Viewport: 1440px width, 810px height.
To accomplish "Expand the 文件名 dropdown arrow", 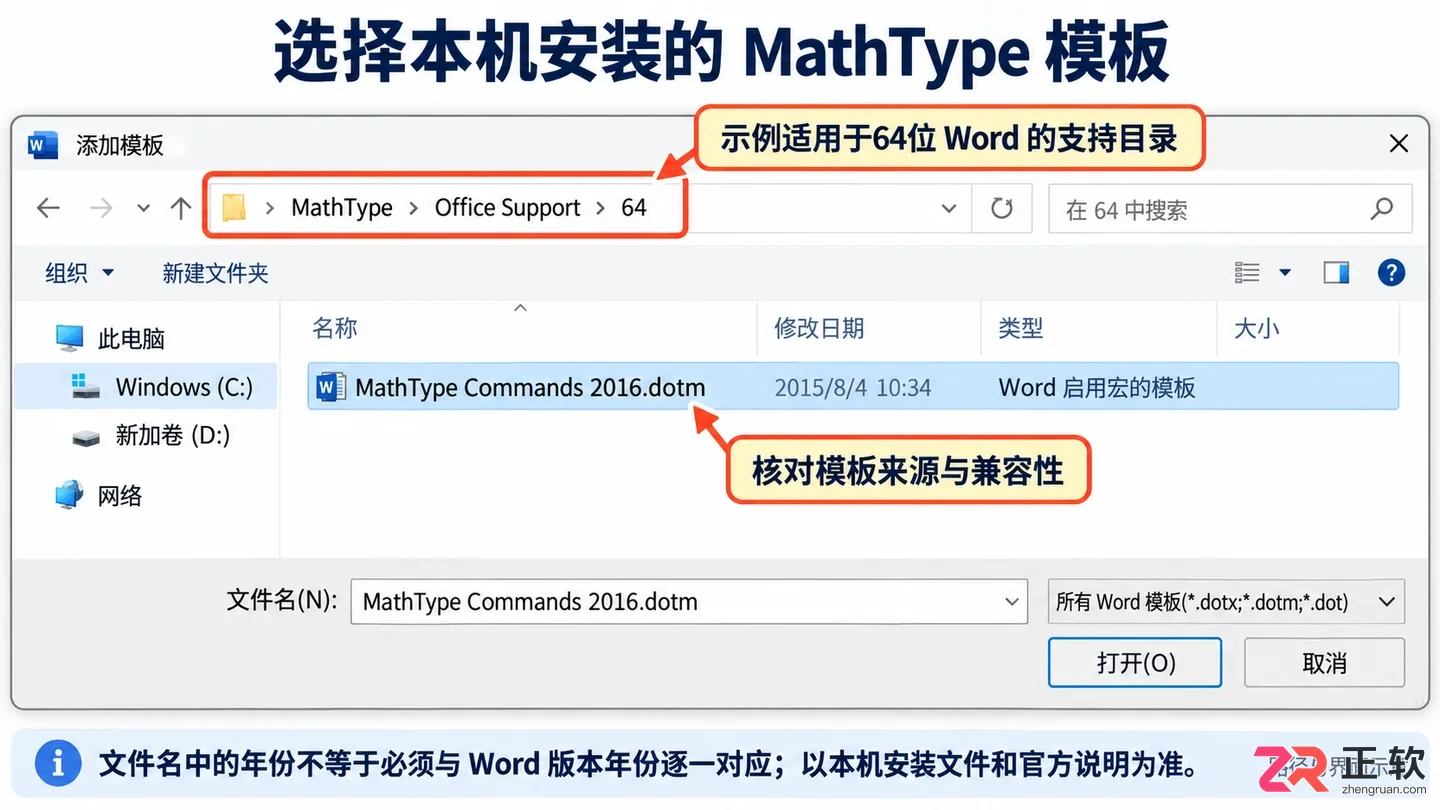I will (x=1010, y=601).
